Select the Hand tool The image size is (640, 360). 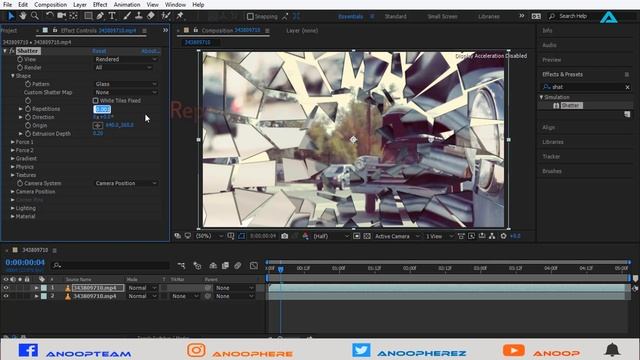(x=23, y=16)
